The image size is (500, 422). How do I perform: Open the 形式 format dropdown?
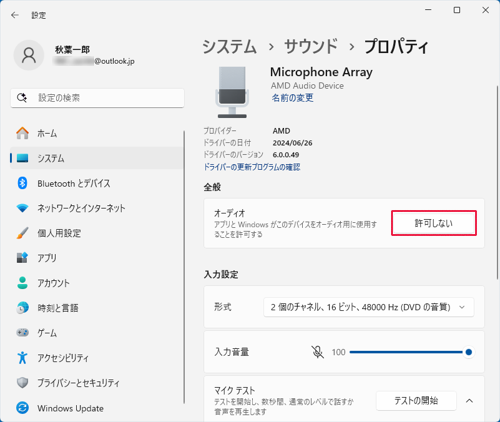coord(368,307)
